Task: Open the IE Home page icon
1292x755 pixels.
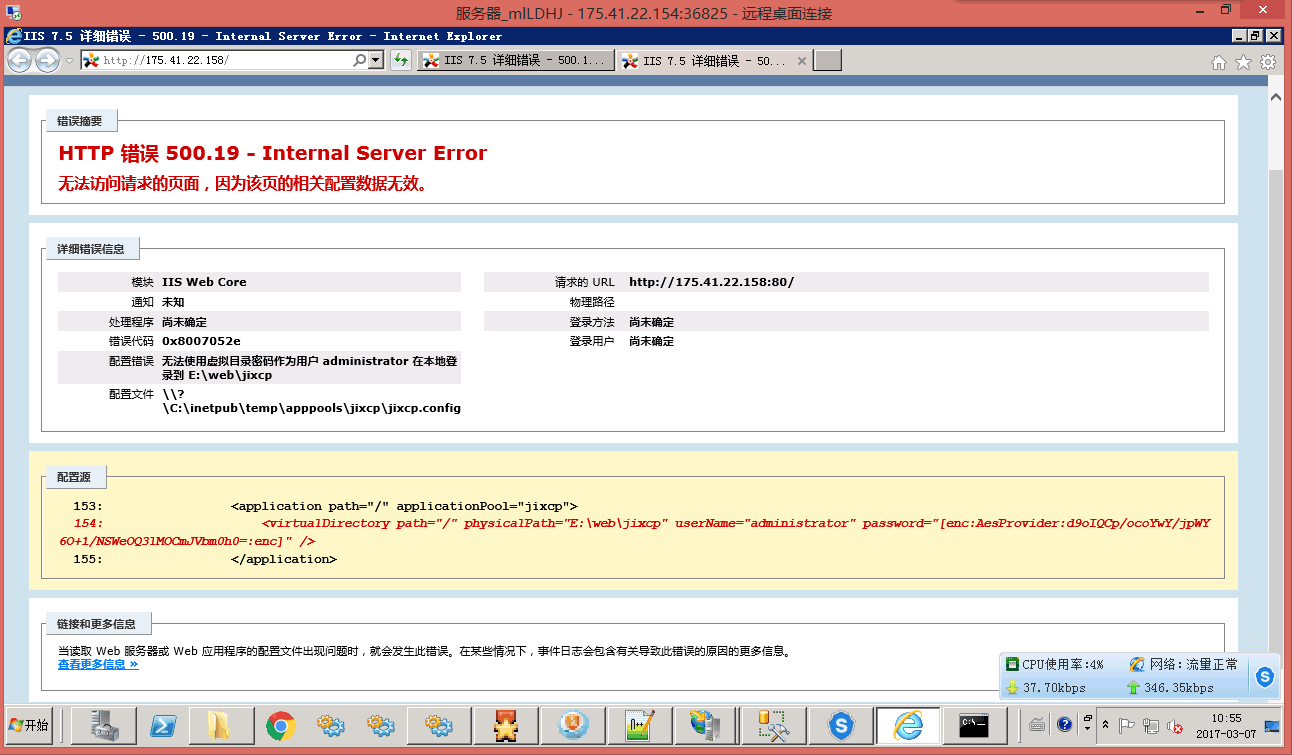Action: pos(1219,62)
